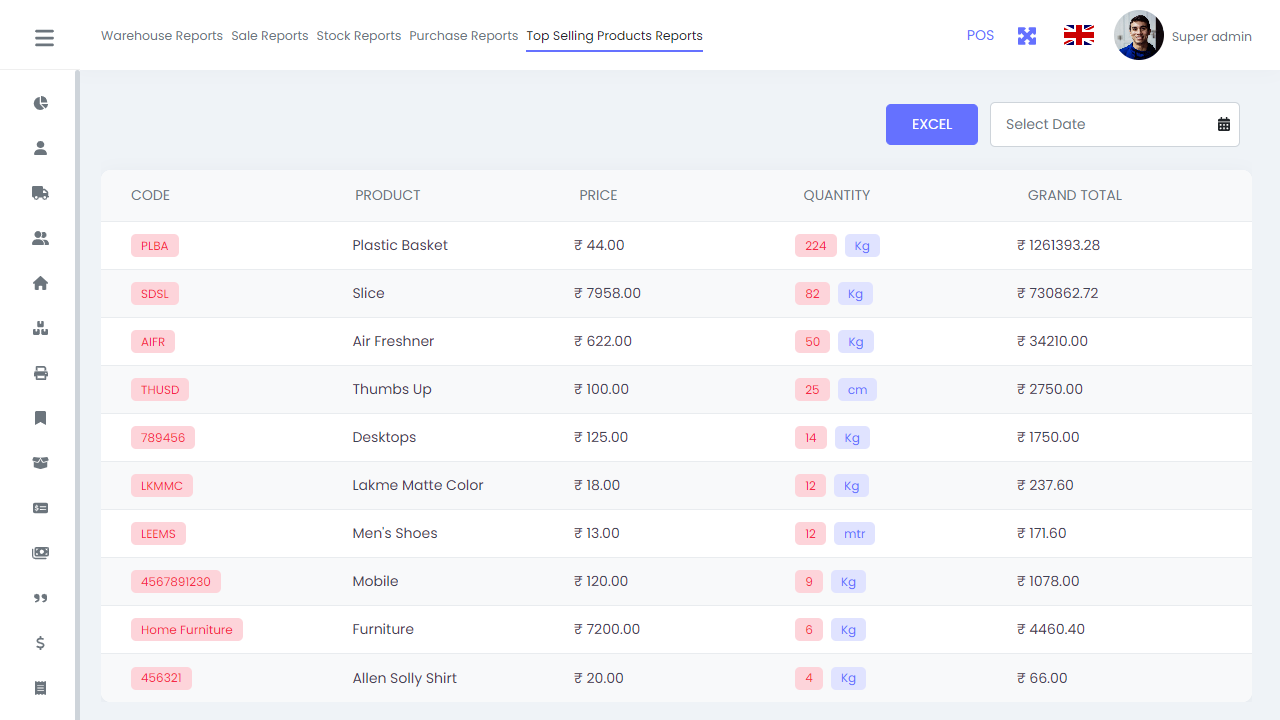Open the fullscreen expand icon in header

click(1026, 35)
